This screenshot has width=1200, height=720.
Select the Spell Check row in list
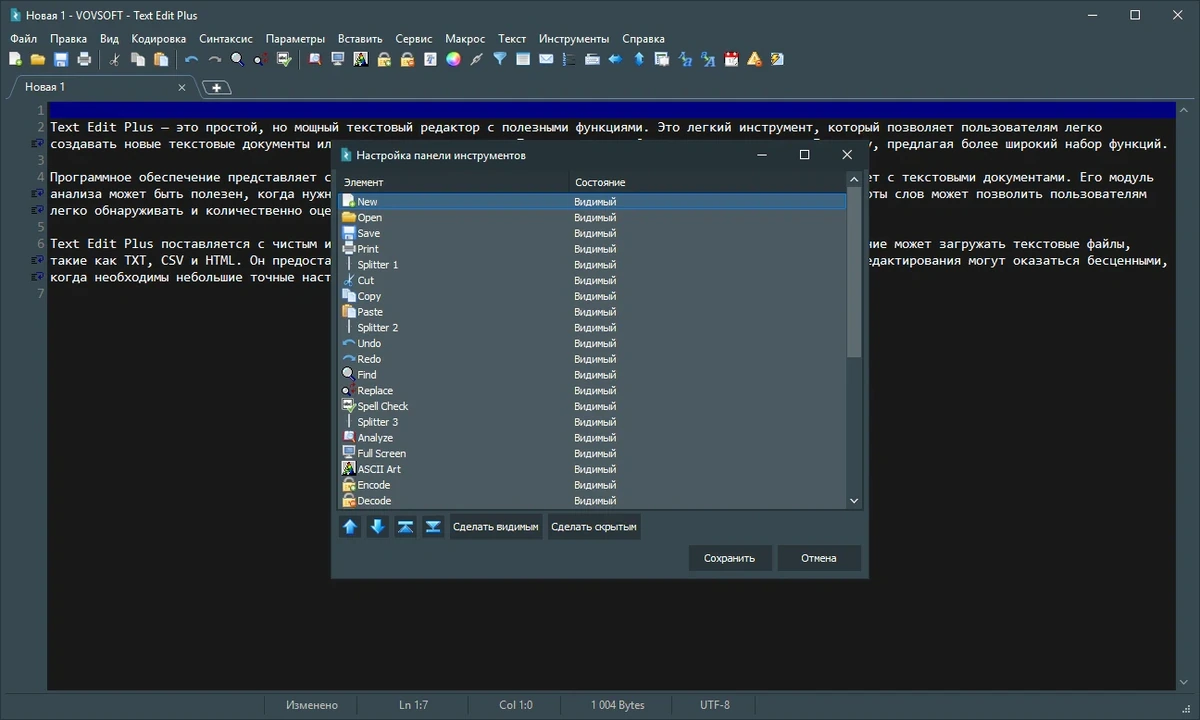pyautogui.click(x=593, y=406)
